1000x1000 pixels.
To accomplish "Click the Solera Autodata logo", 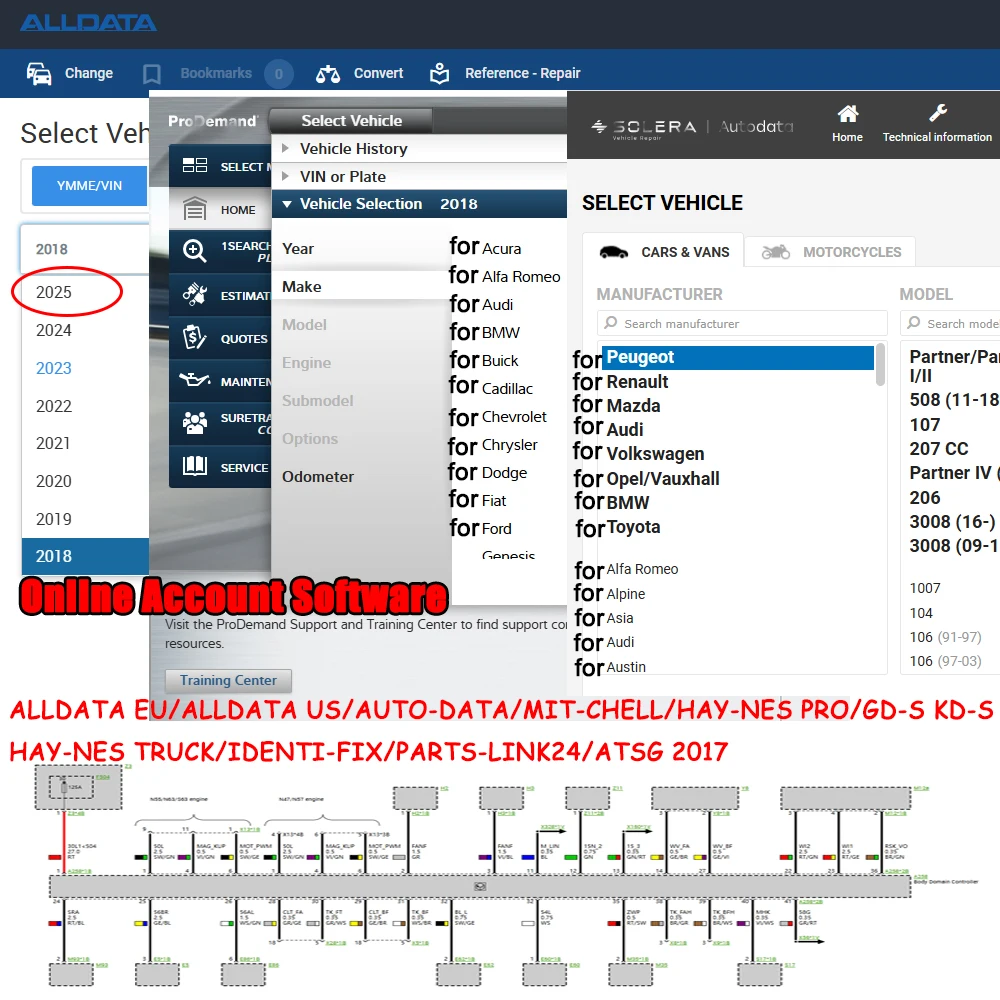I will [x=692, y=128].
